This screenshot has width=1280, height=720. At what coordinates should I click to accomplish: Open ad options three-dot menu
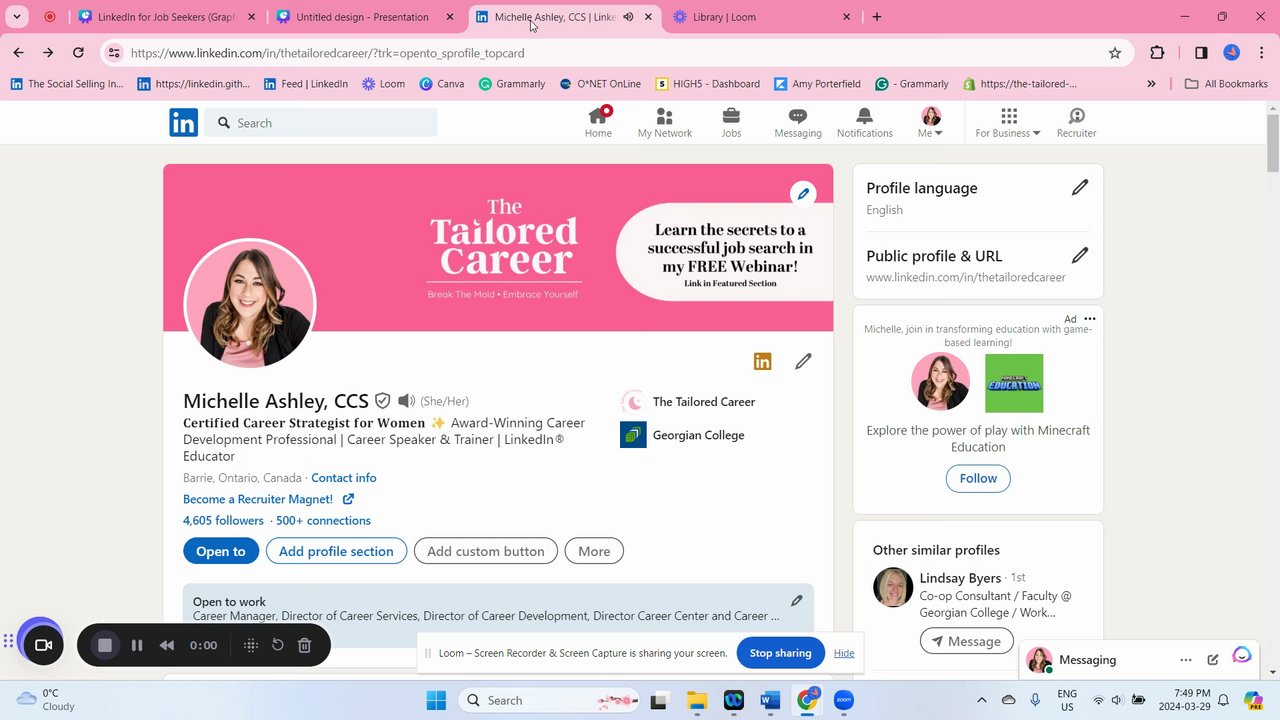click(x=1090, y=319)
